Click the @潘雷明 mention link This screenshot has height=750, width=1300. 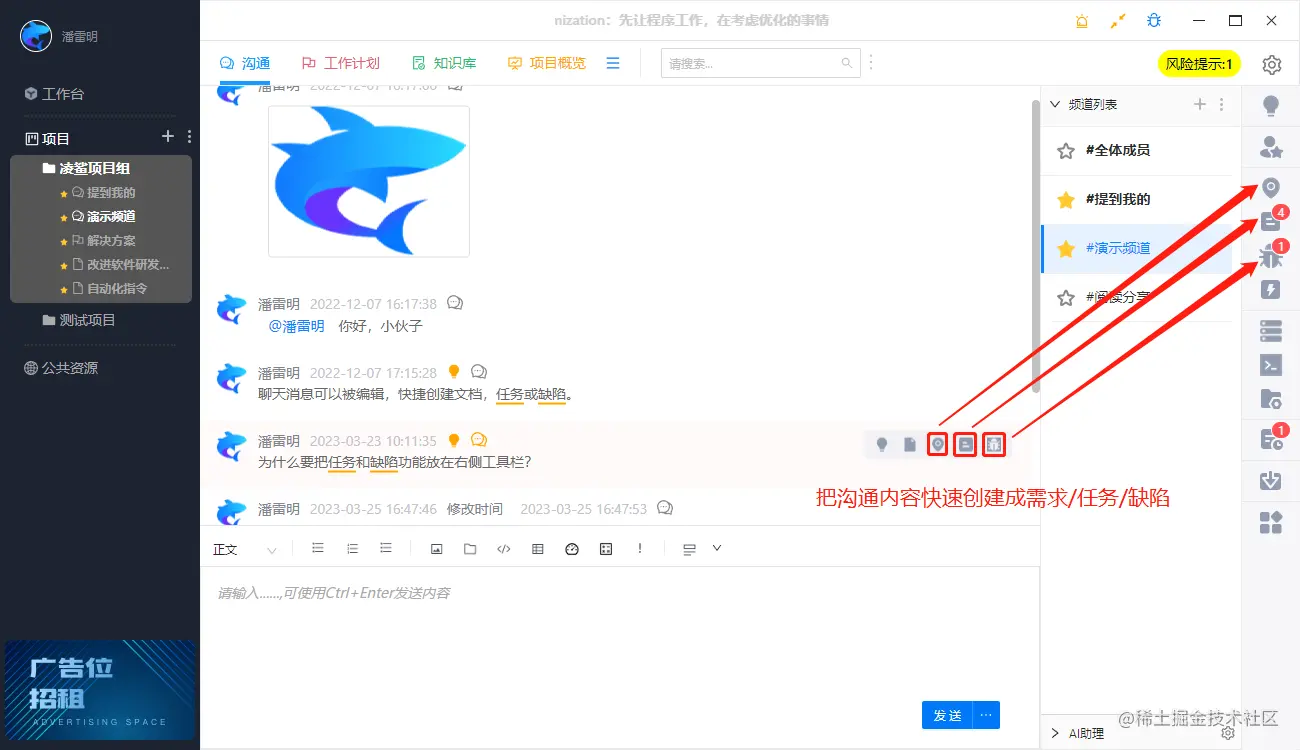[x=297, y=326]
